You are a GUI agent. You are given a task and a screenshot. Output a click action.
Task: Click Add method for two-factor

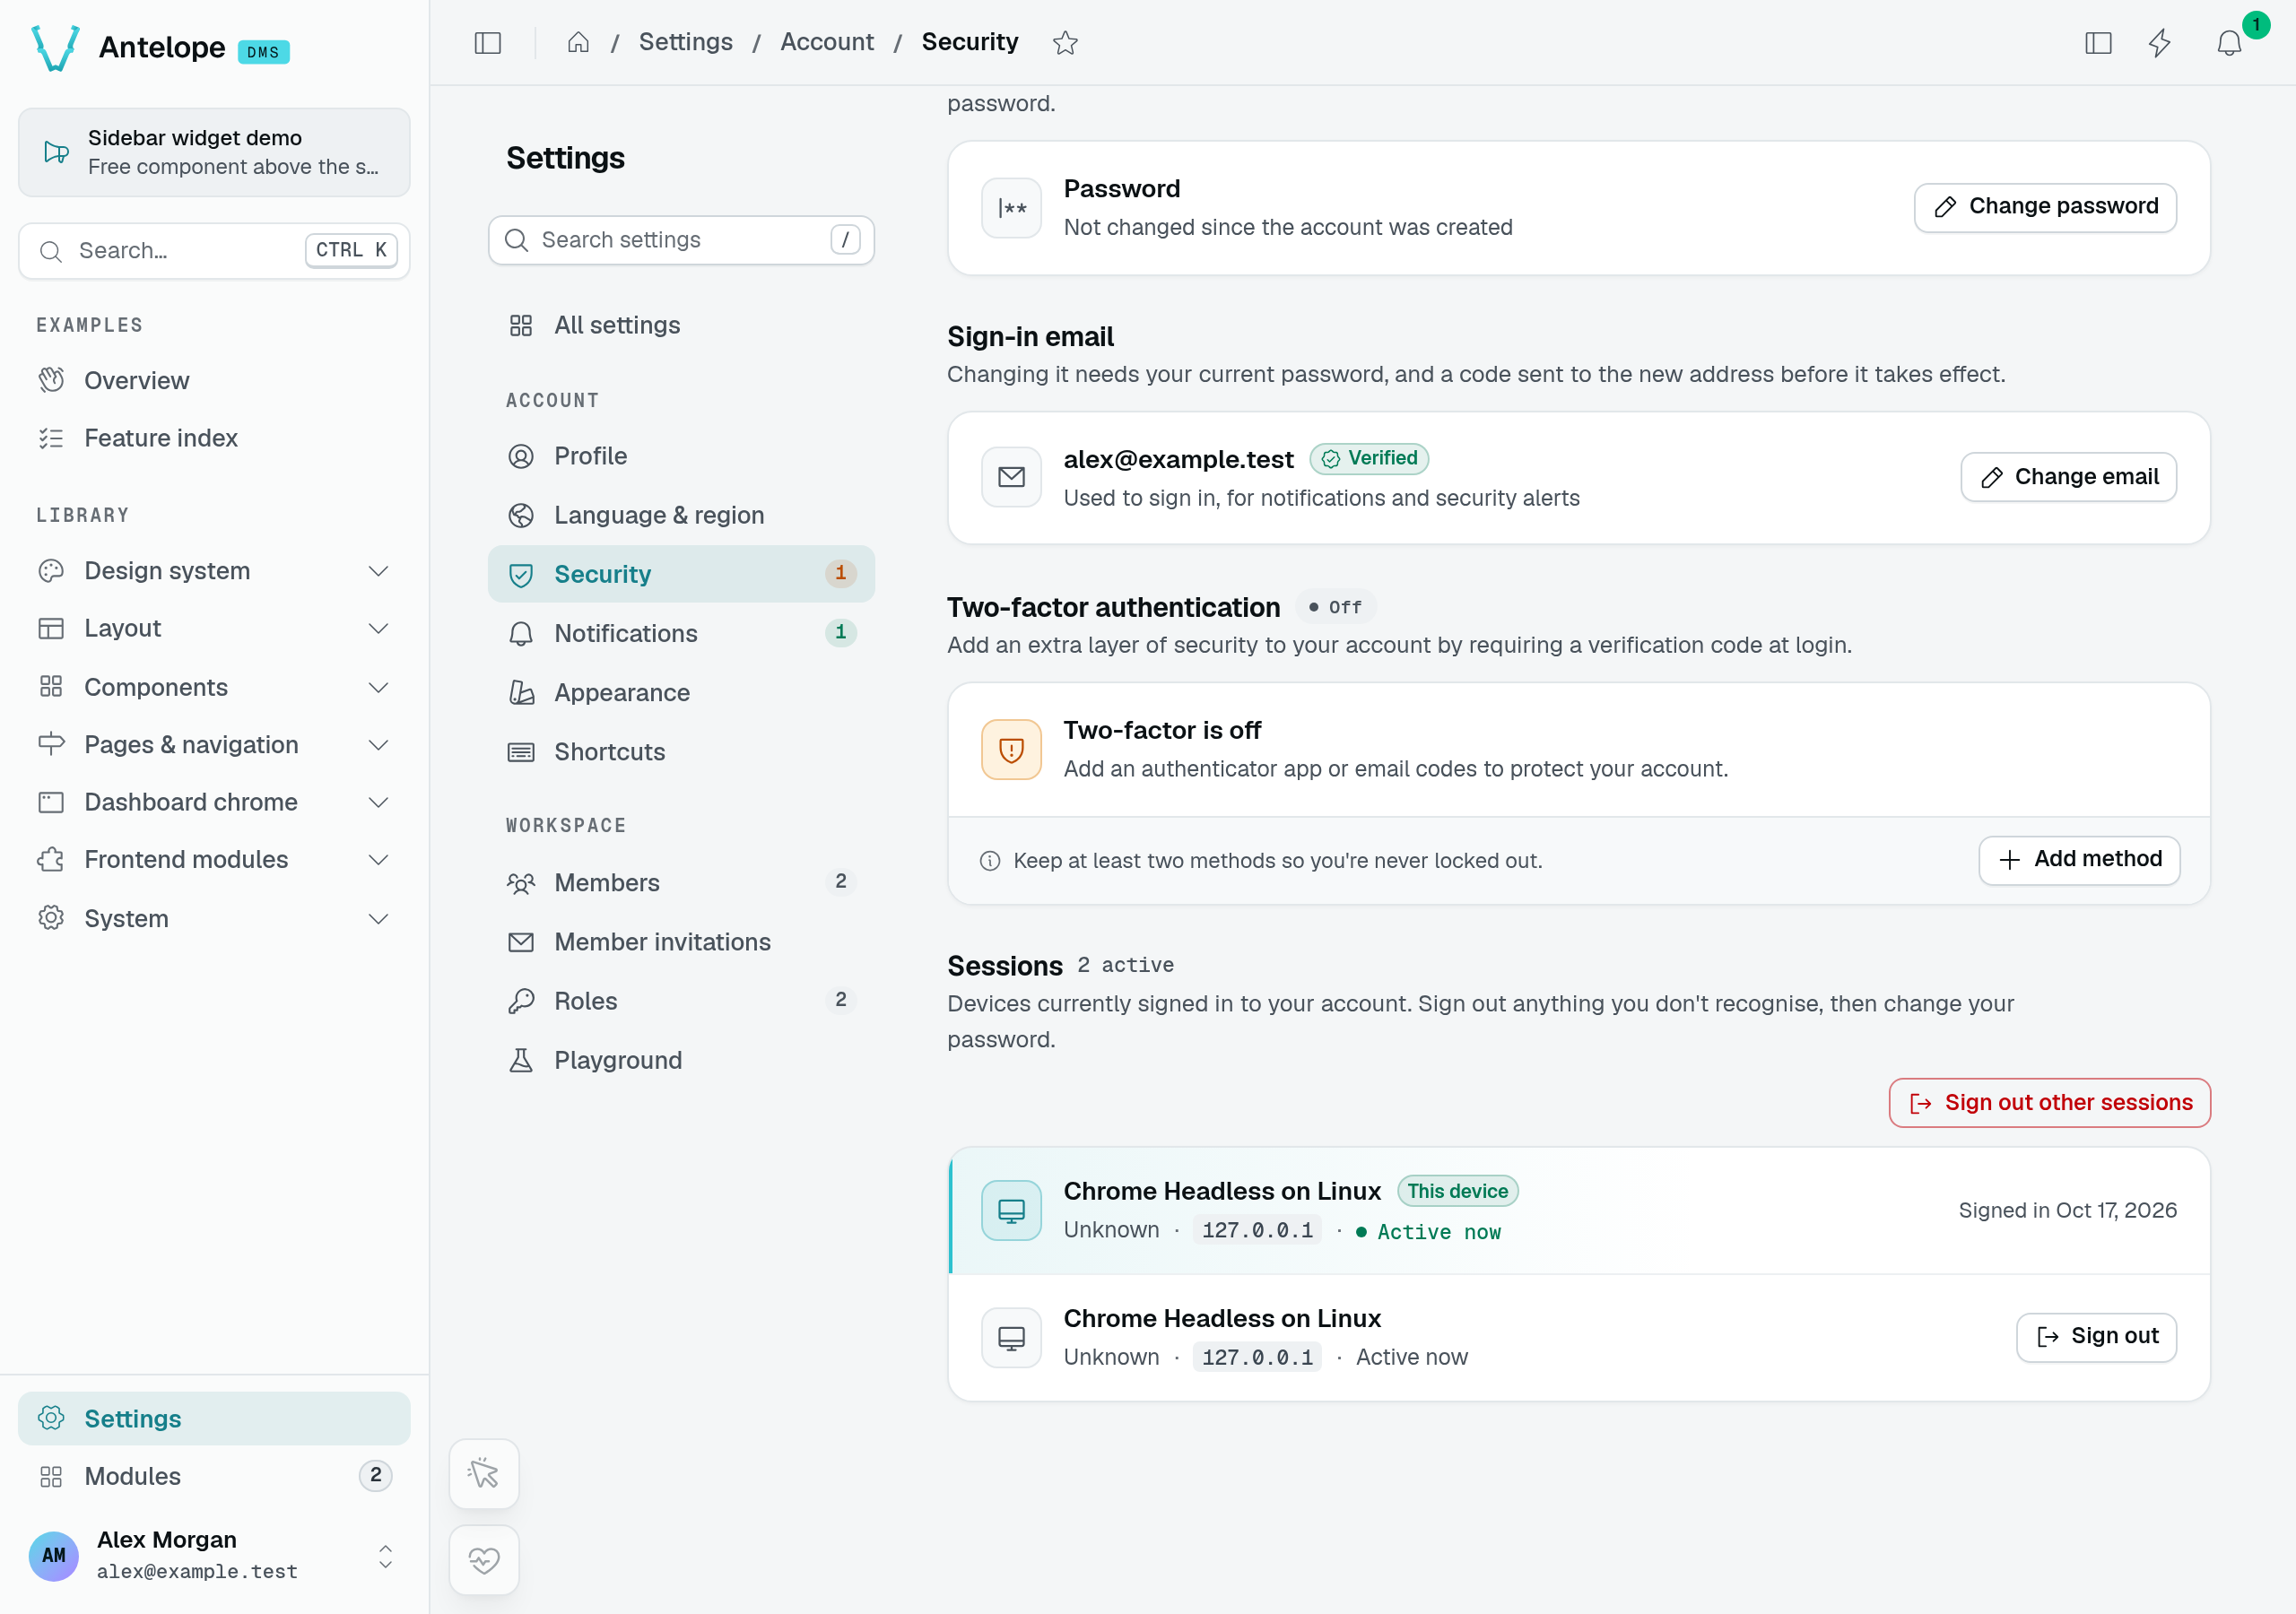pyautogui.click(x=2079, y=860)
